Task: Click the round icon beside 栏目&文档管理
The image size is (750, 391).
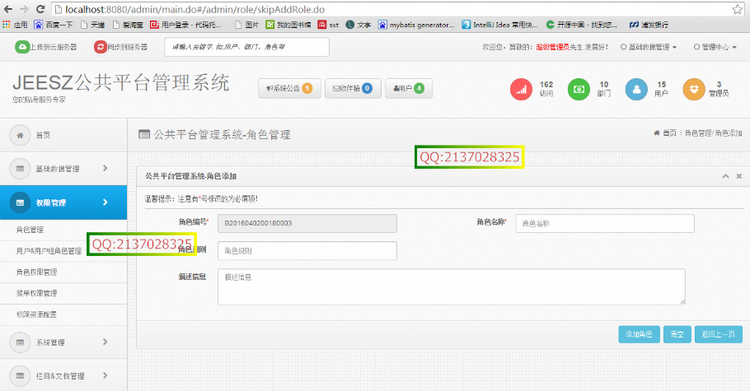Action: [x=20, y=376]
